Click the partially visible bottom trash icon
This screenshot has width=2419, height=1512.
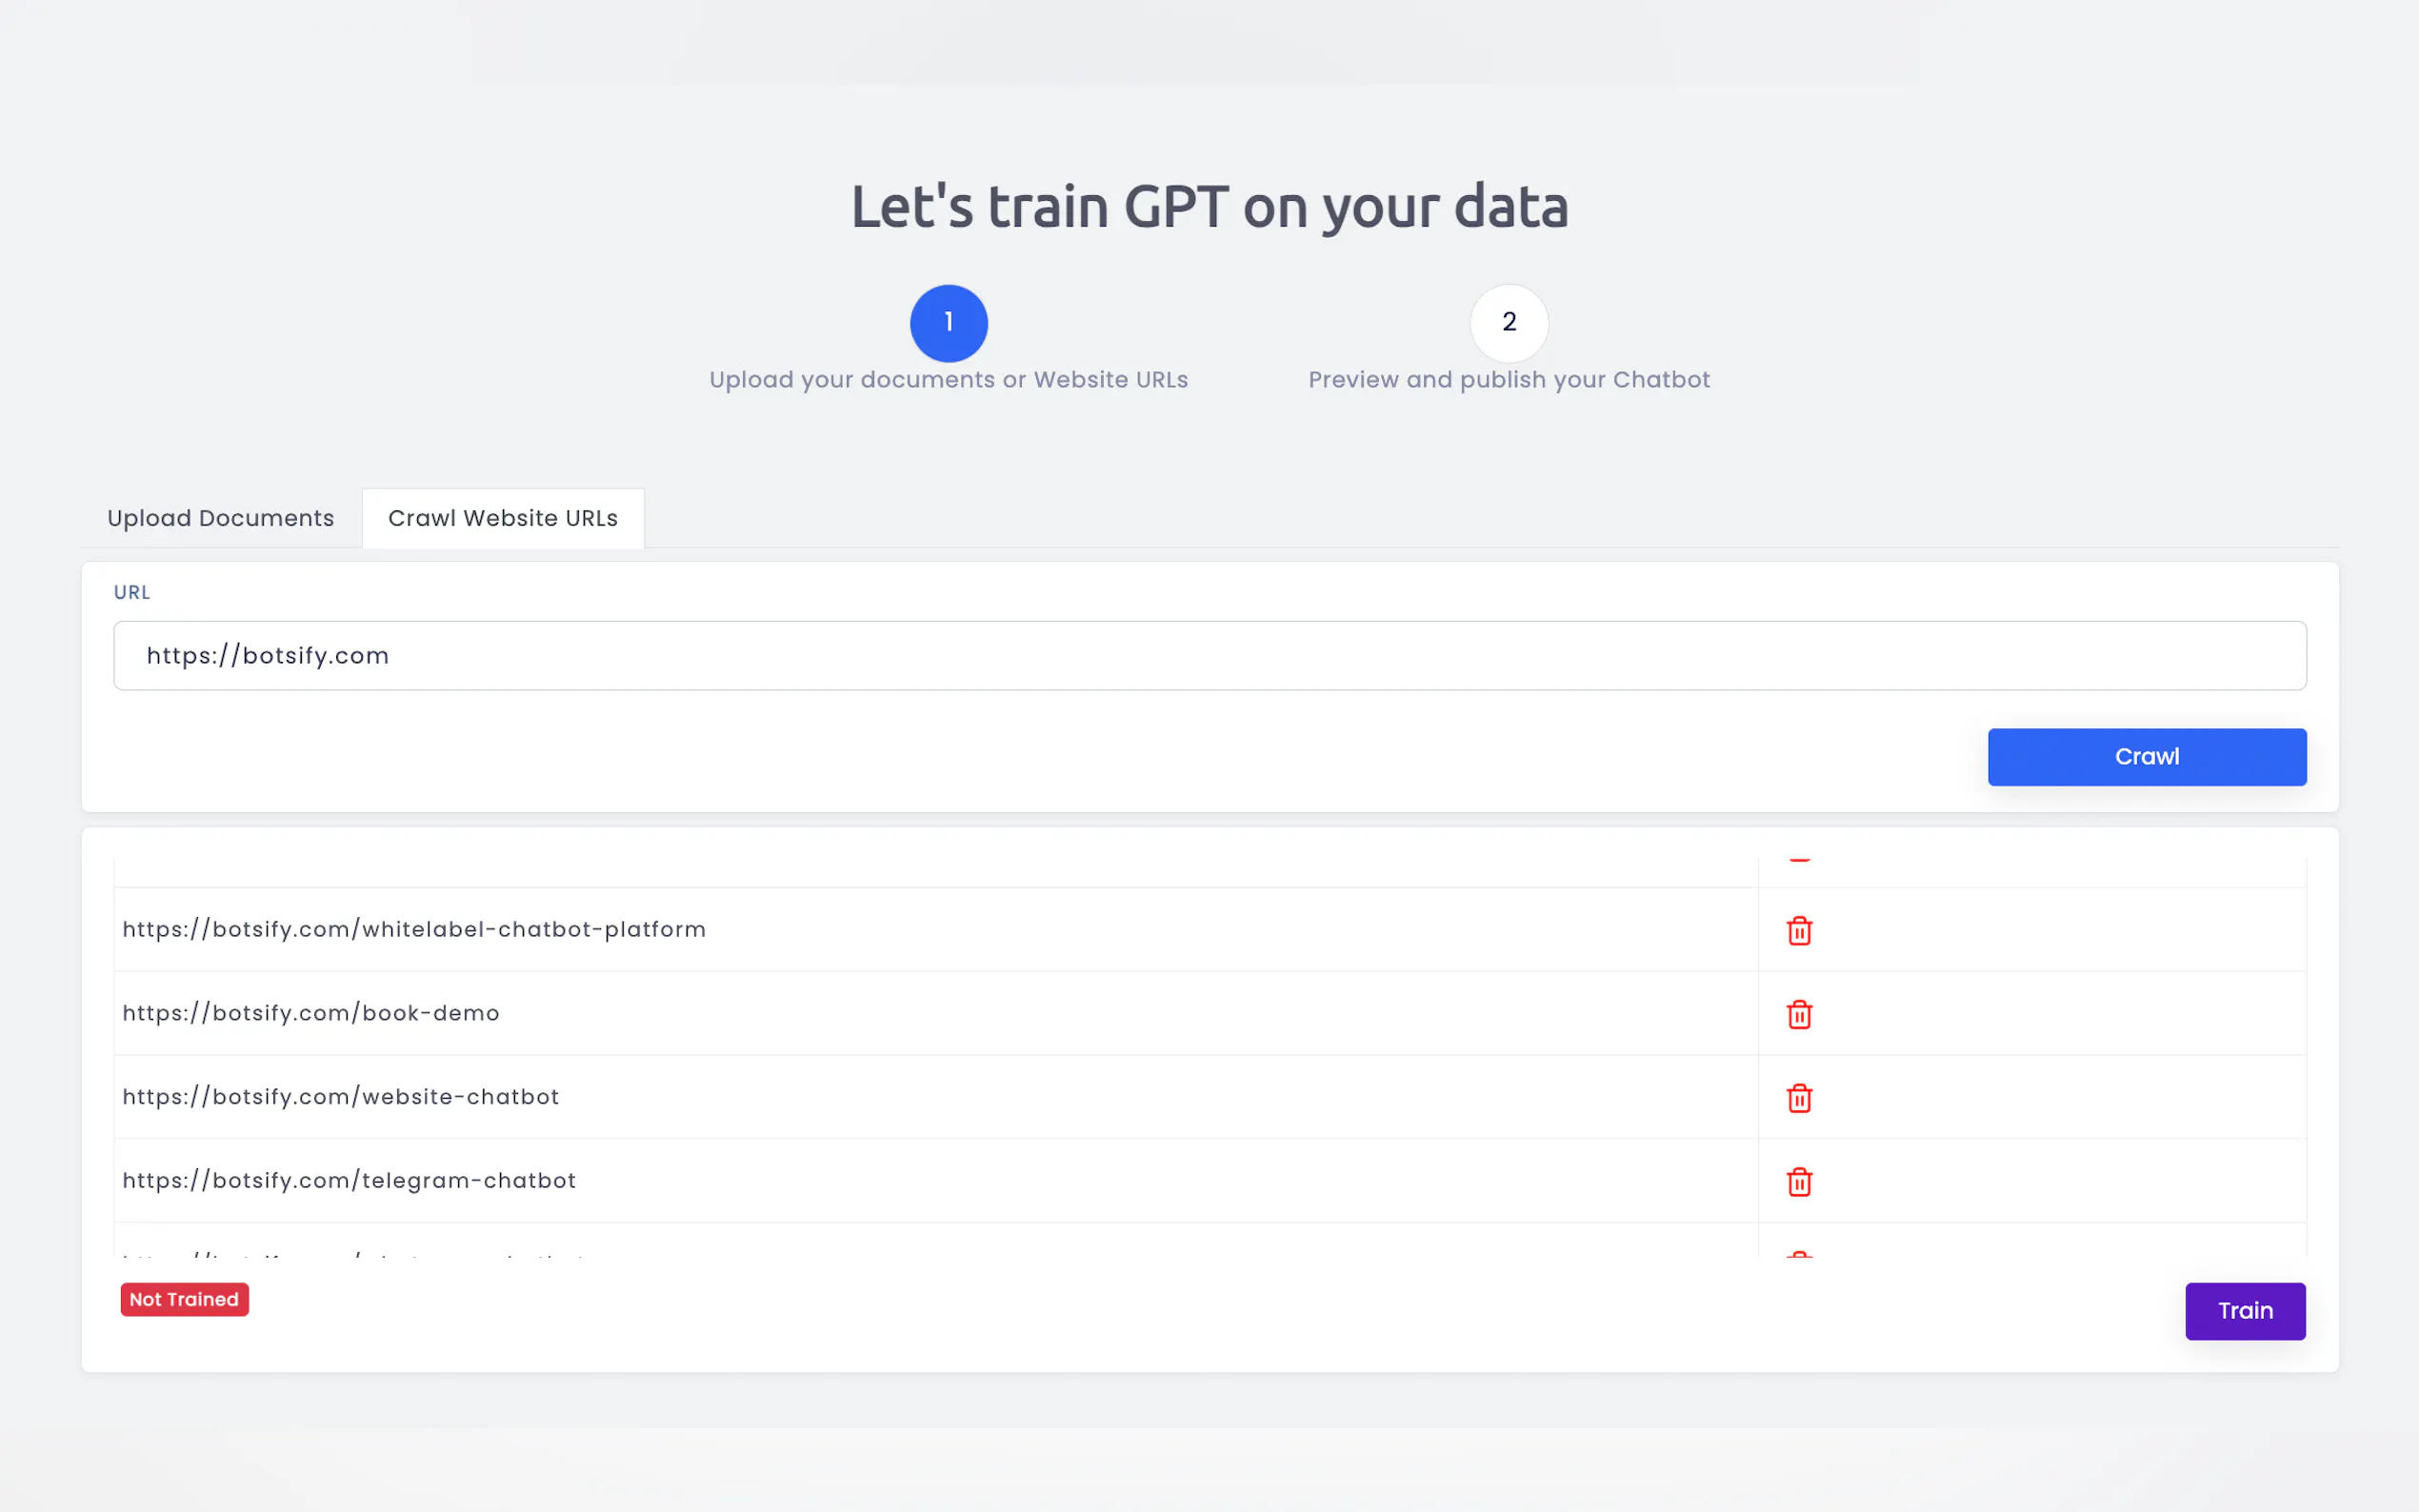pos(1799,1254)
